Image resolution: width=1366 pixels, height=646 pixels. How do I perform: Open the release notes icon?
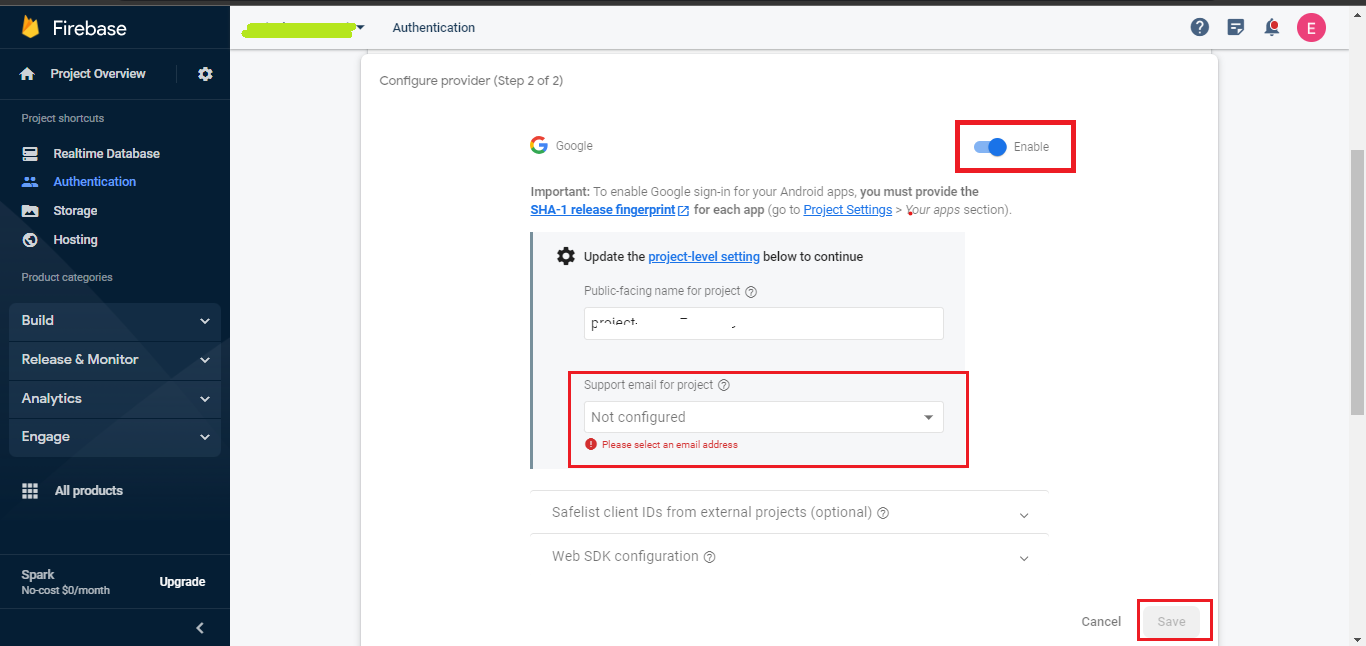pyautogui.click(x=1236, y=28)
